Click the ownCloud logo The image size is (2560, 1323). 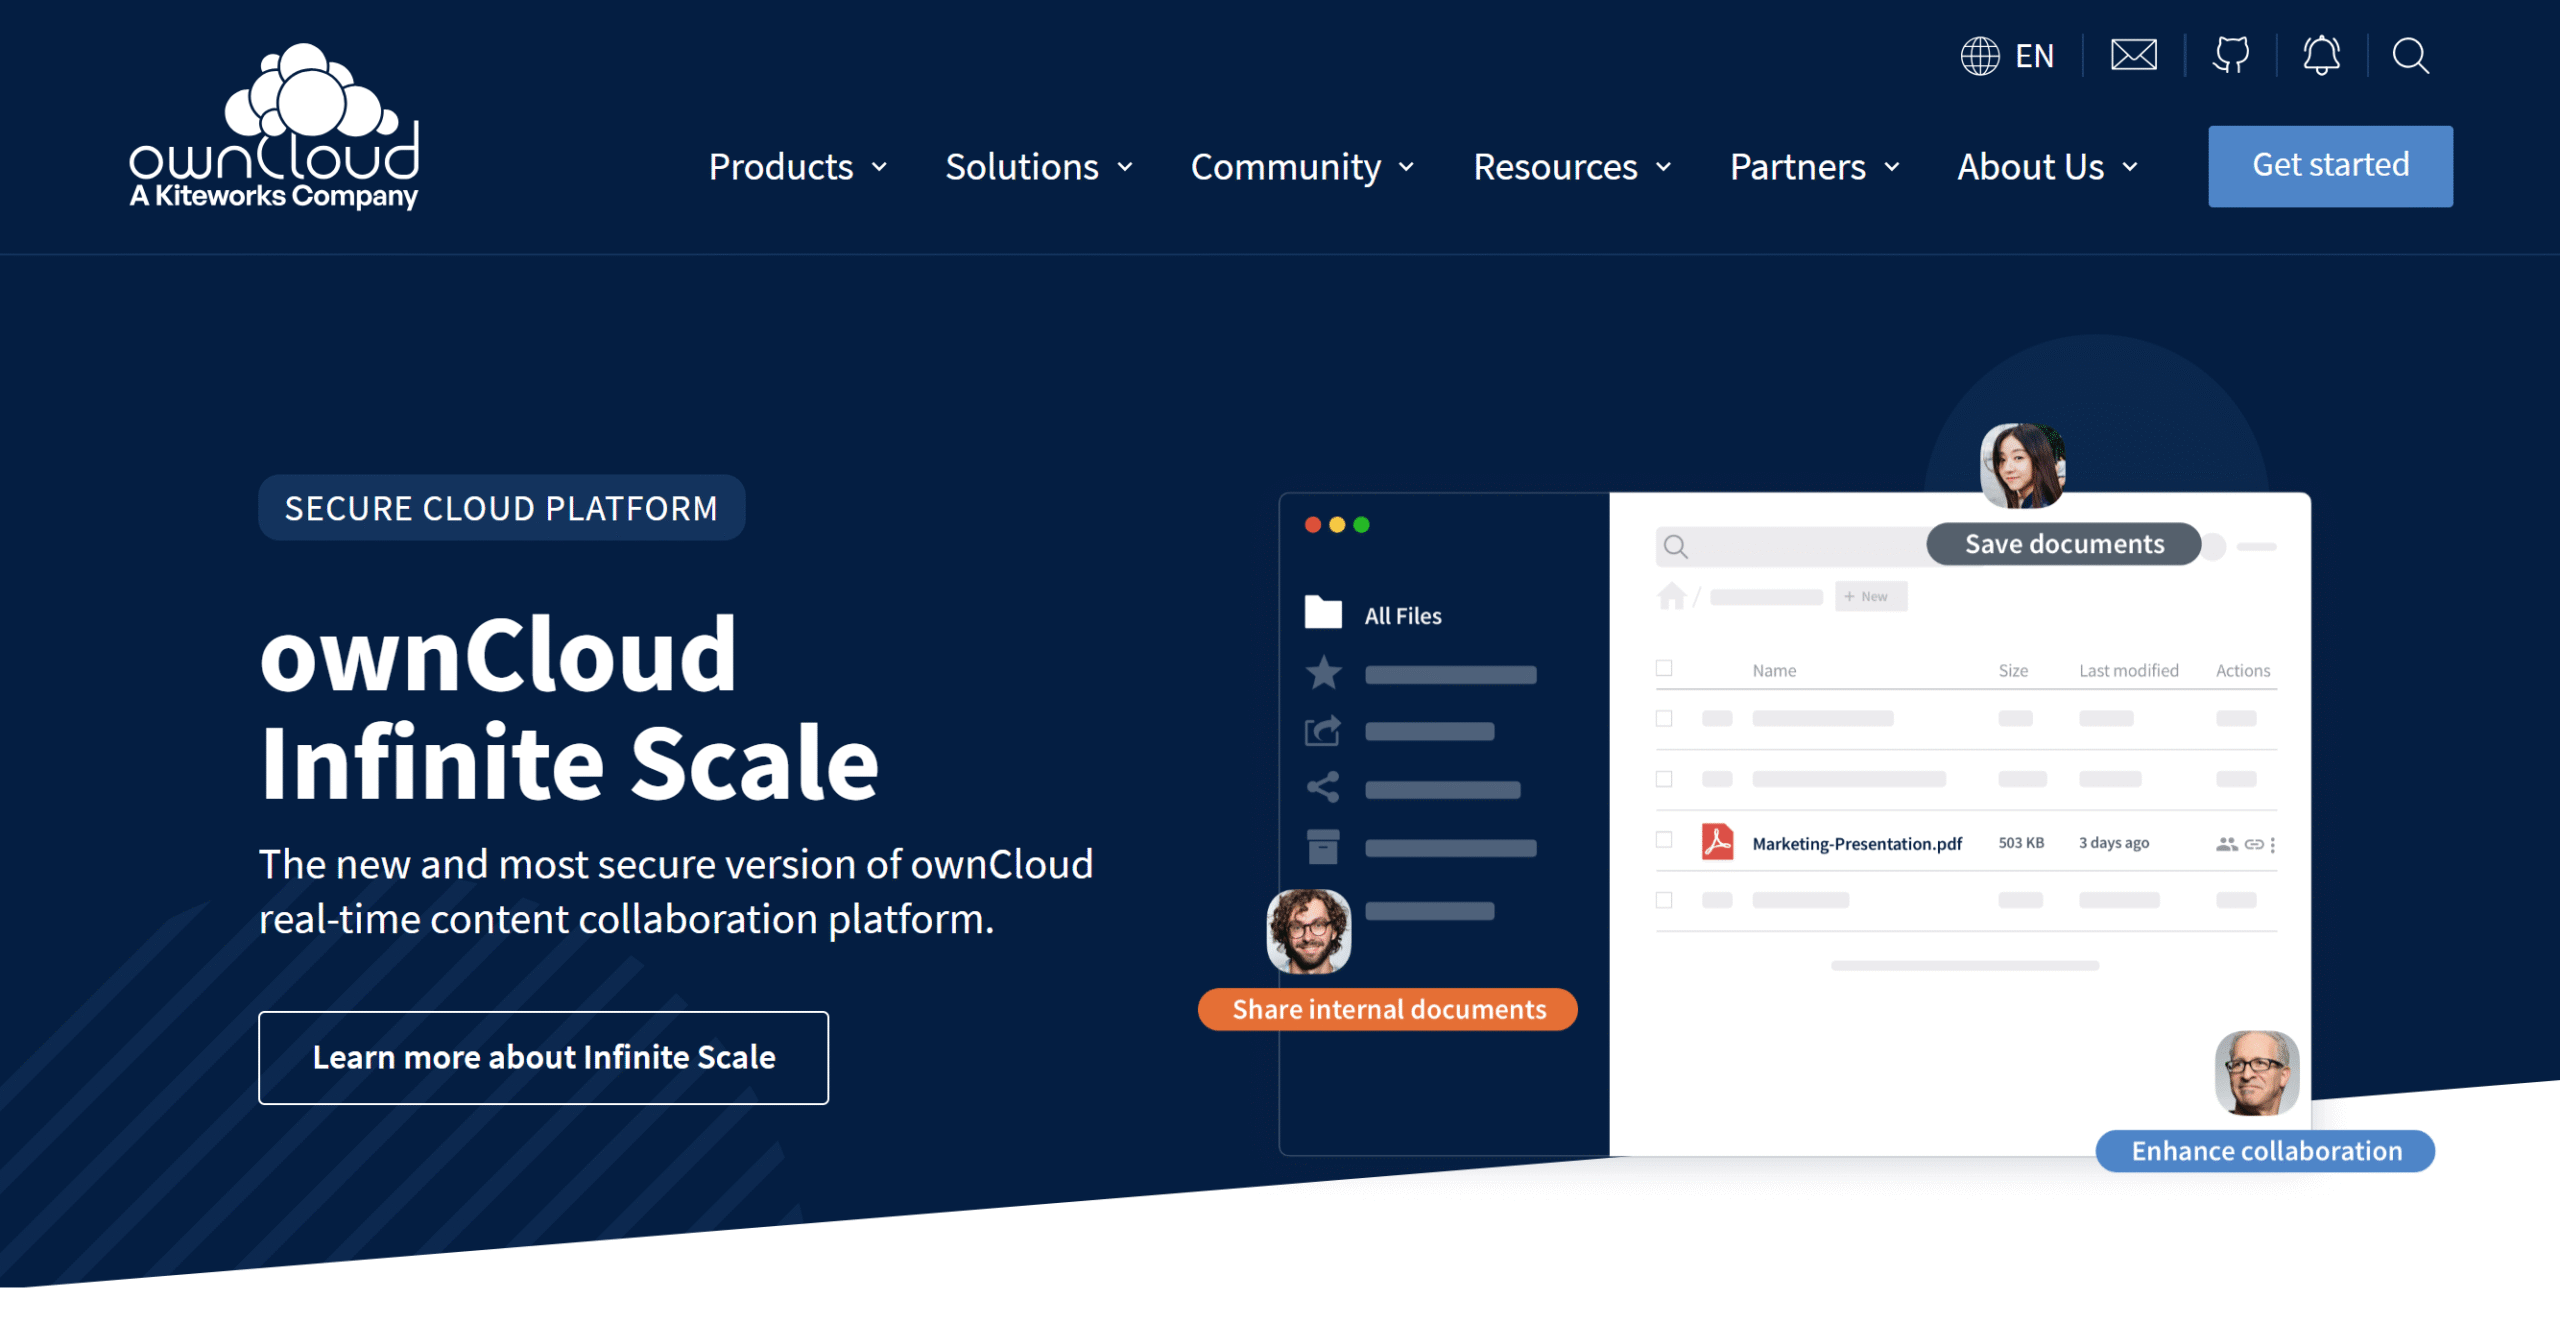274,126
